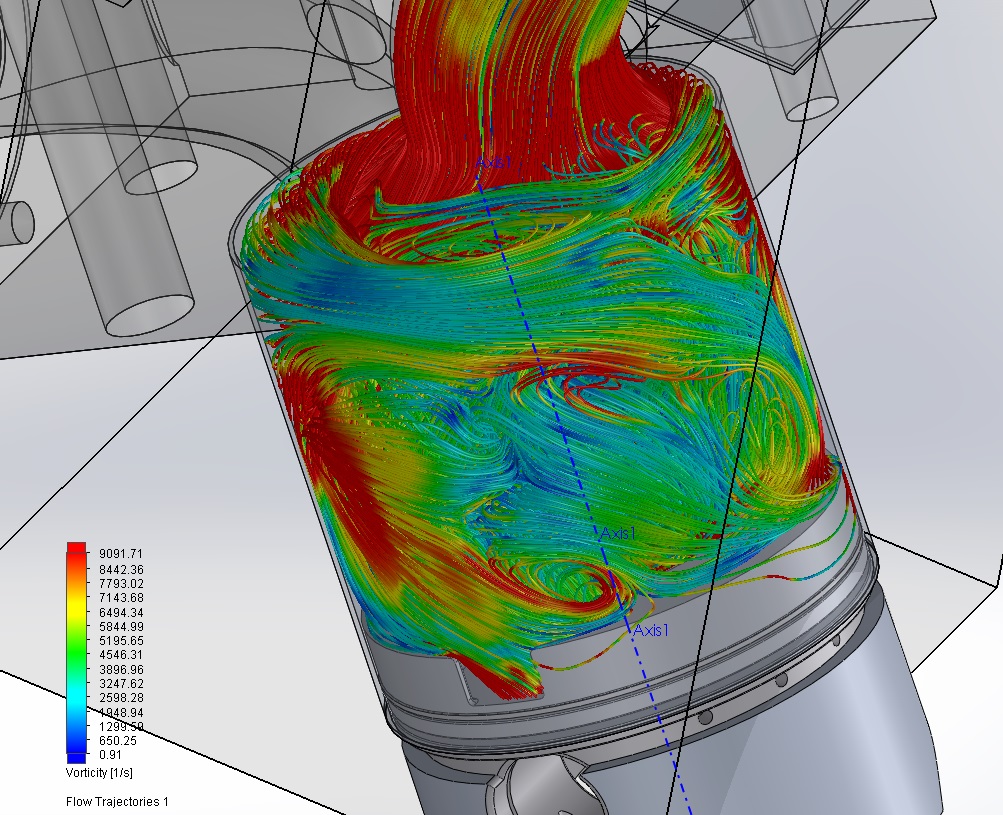
Task: Click the legend value 5844.99
Action: click(x=121, y=627)
